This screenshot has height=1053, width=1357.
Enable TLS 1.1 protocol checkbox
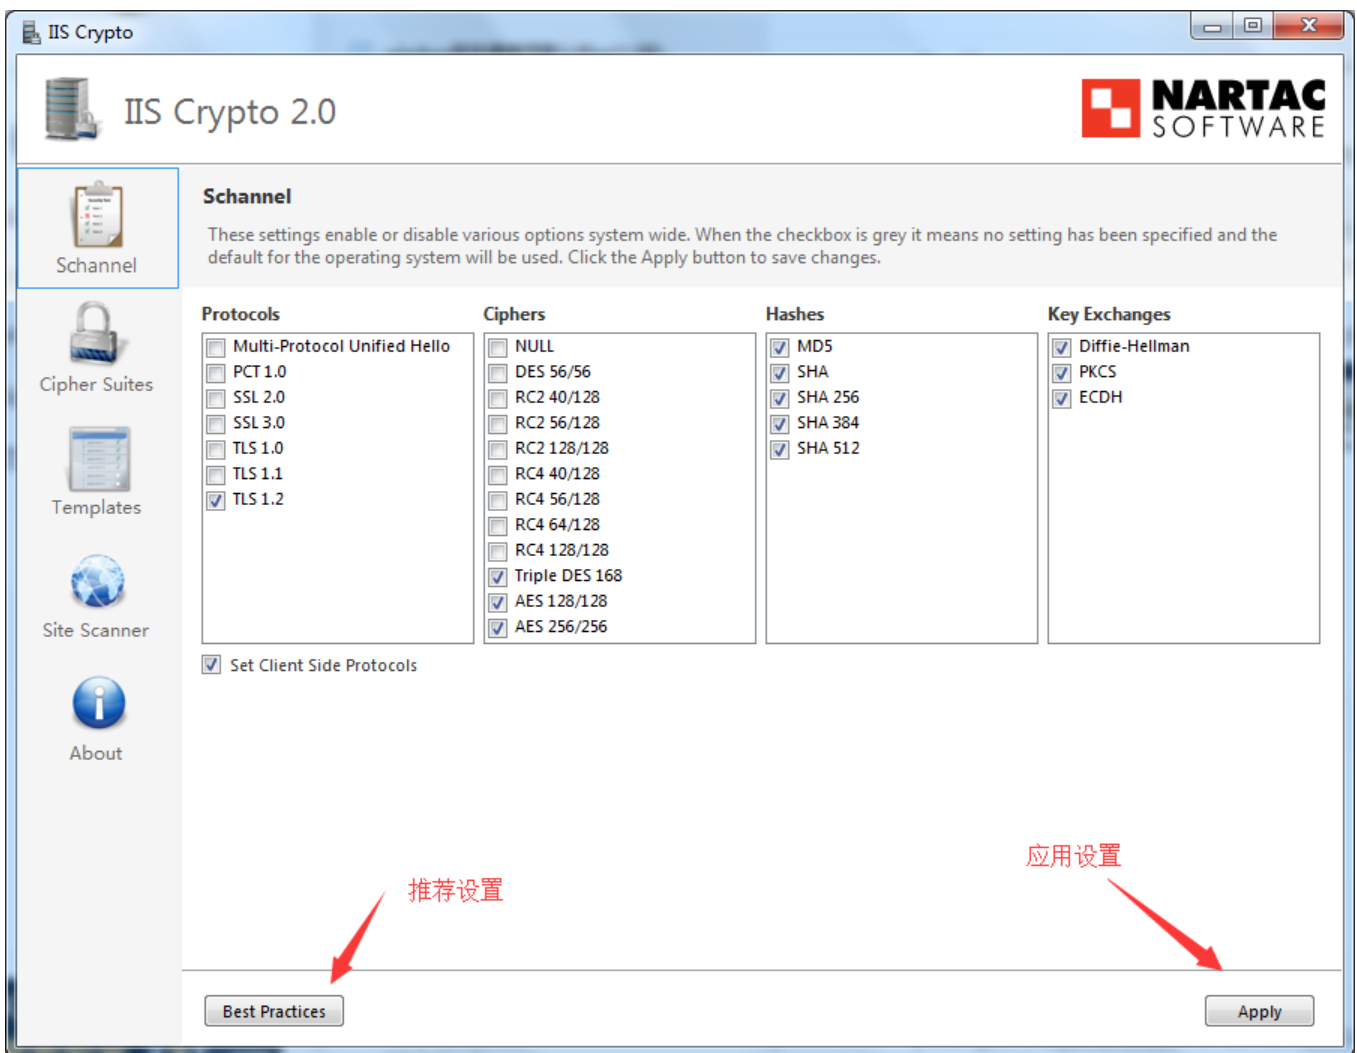(215, 475)
